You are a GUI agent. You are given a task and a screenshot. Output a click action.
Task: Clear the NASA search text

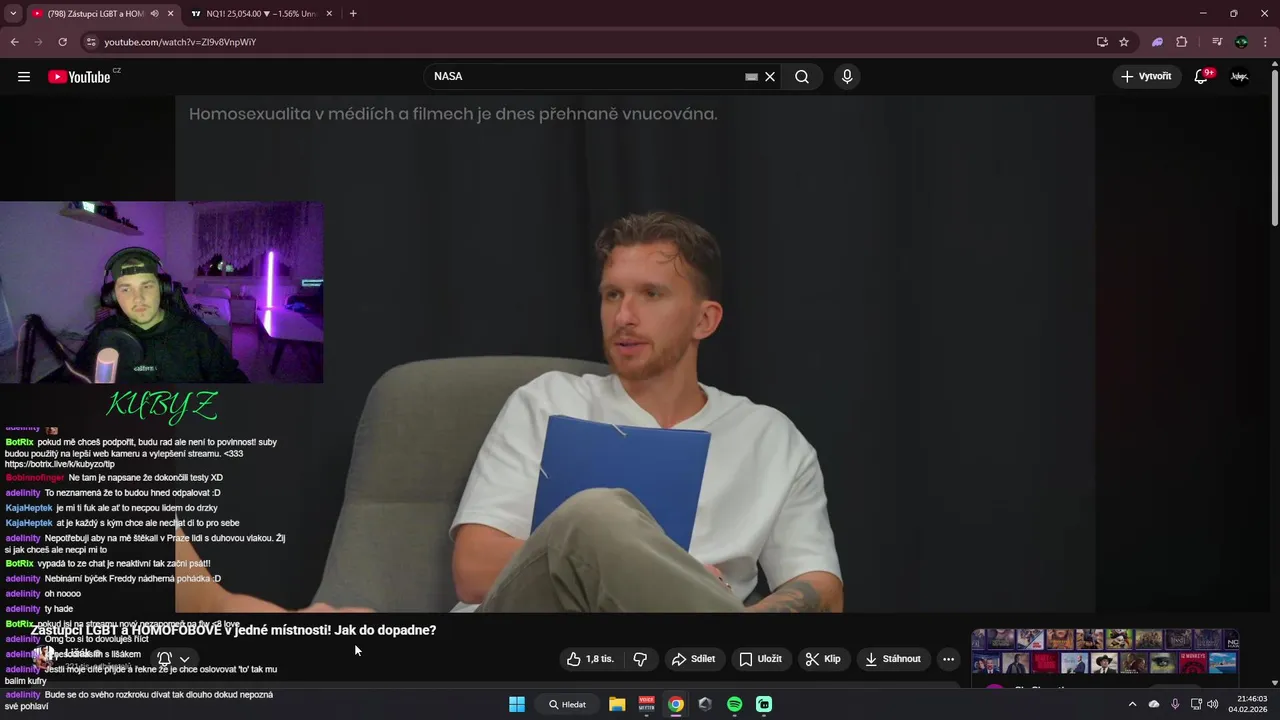tap(770, 77)
